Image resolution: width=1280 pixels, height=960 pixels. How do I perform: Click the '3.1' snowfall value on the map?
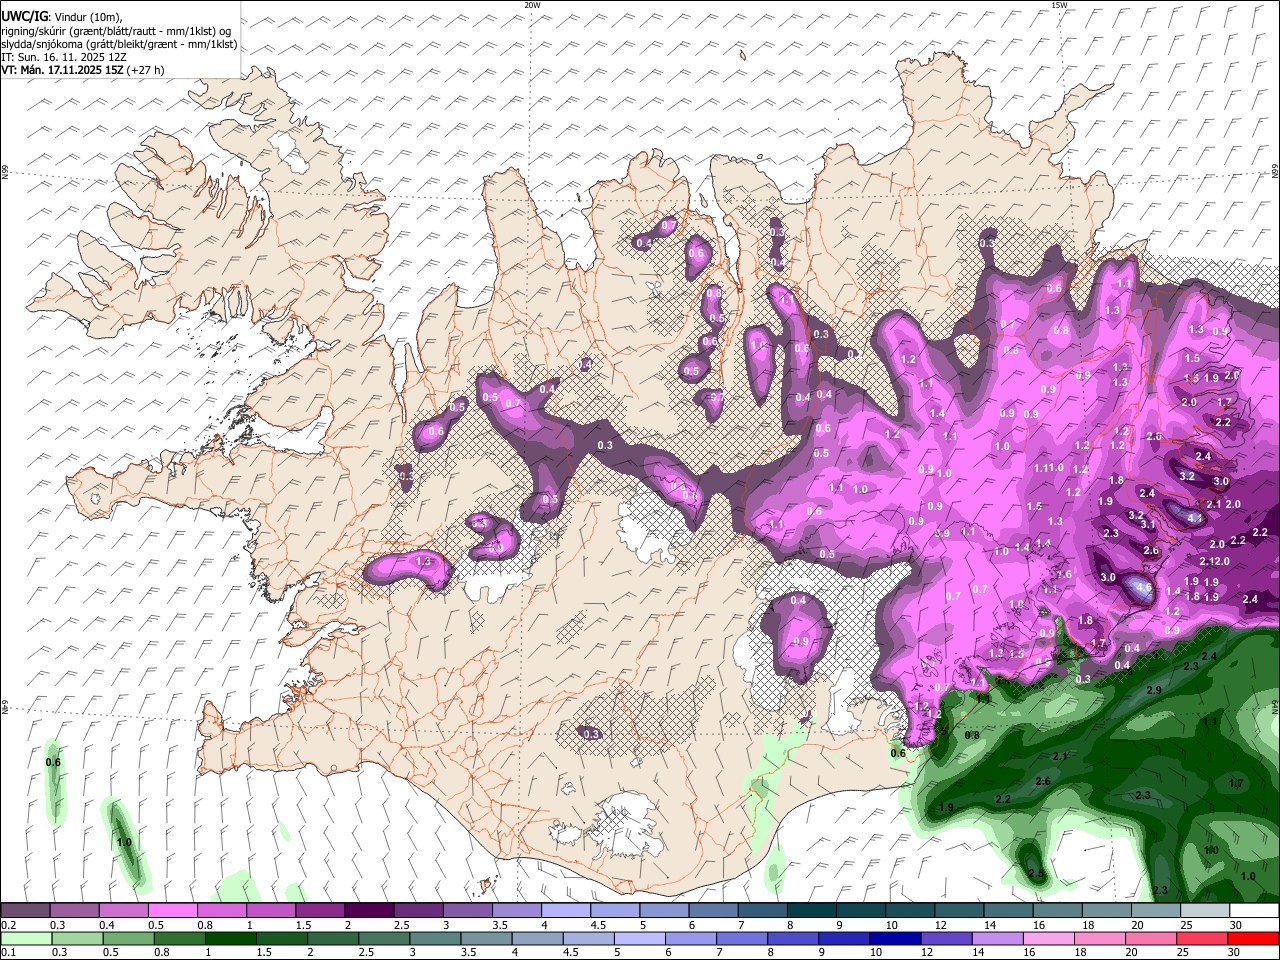1148,524
